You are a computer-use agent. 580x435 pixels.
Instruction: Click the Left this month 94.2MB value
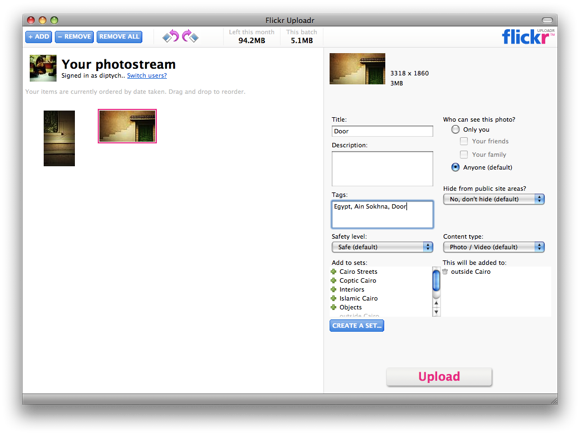pos(252,40)
